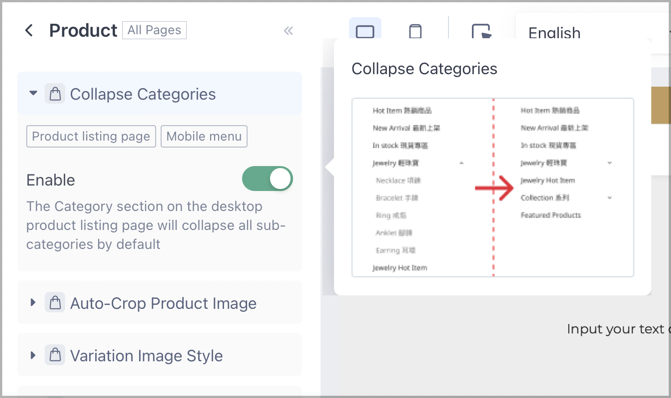Click the bag icon beside Variation Image Style
The width and height of the screenshot is (671, 398).
(x=55, y=355)
